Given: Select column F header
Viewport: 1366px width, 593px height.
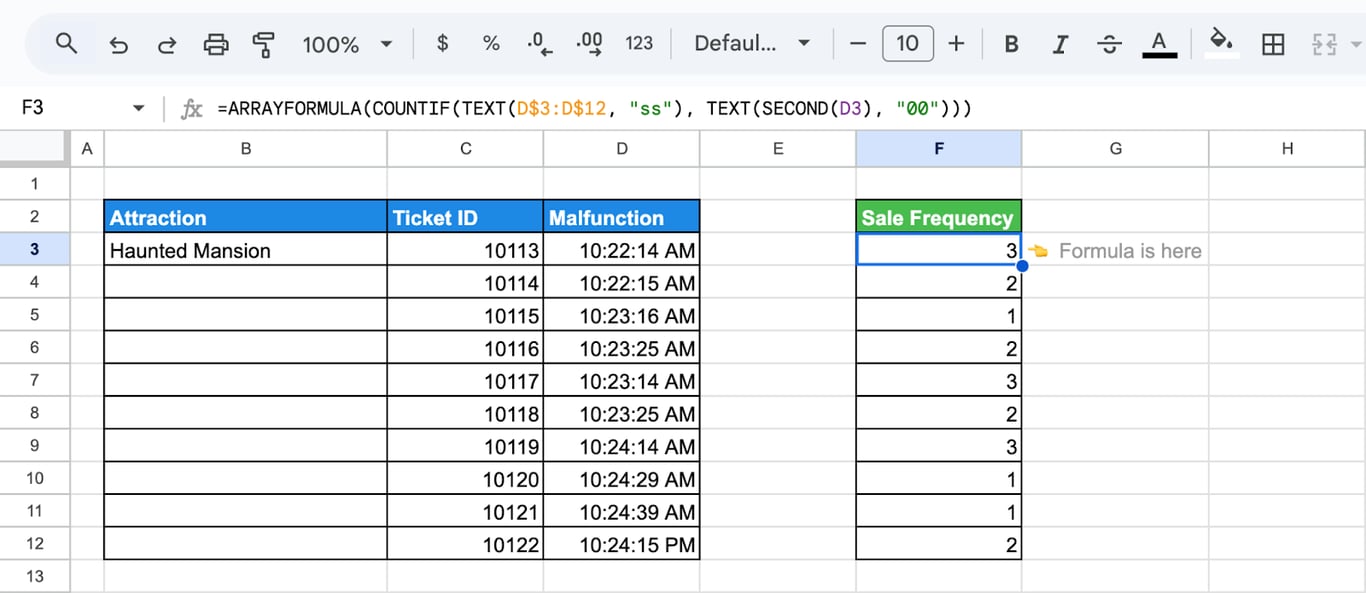Looking at the screenshot, I should pos(939,148).
